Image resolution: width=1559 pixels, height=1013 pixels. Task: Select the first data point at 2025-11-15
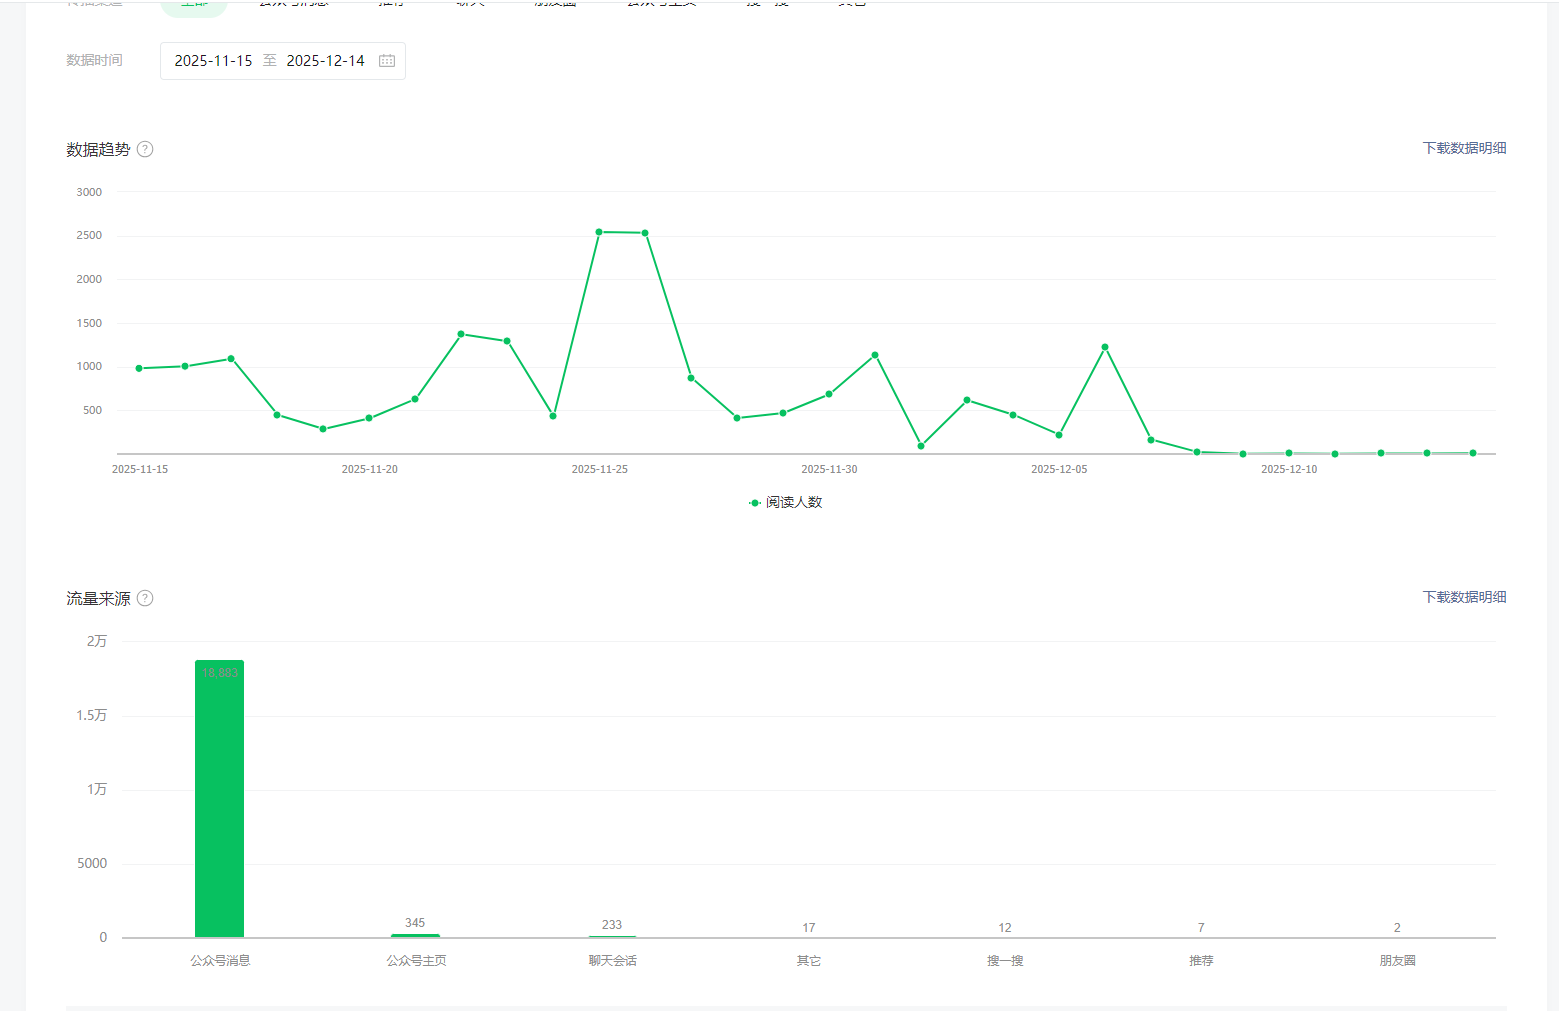[x=139, y=368]
